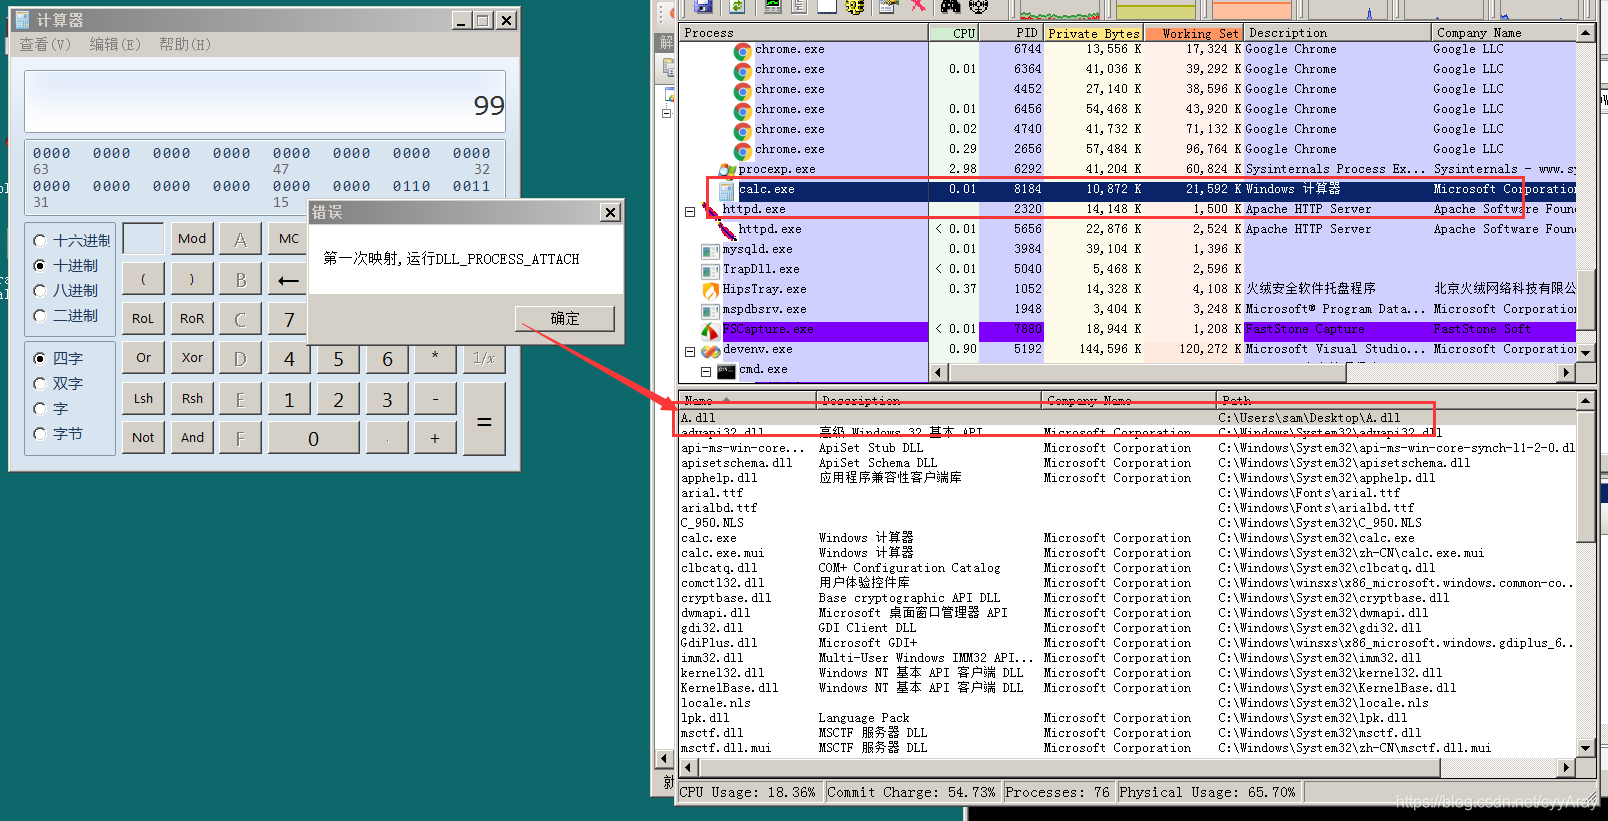The height and width of the screenshot is (821, 1608).
Task: Click the equals button in calculator
Action: [484, 418]
